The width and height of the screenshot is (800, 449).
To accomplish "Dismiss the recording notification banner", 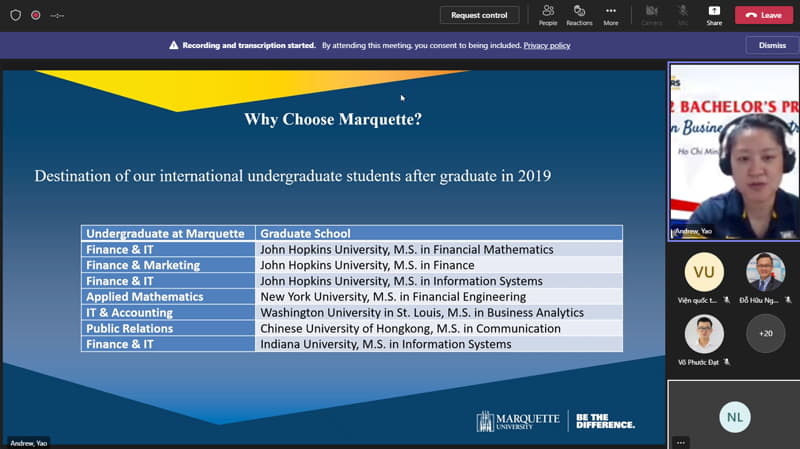I will click(772, 45).
